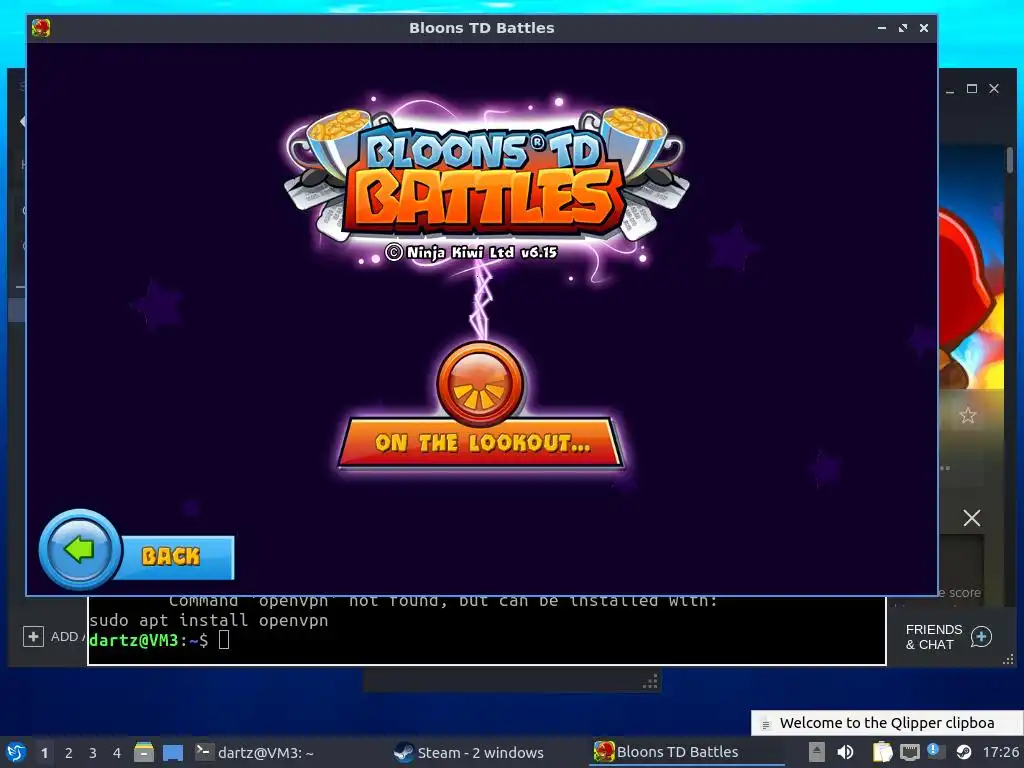
Task: Click the favorite star icon in Steam
Action: tap(968, 415)
